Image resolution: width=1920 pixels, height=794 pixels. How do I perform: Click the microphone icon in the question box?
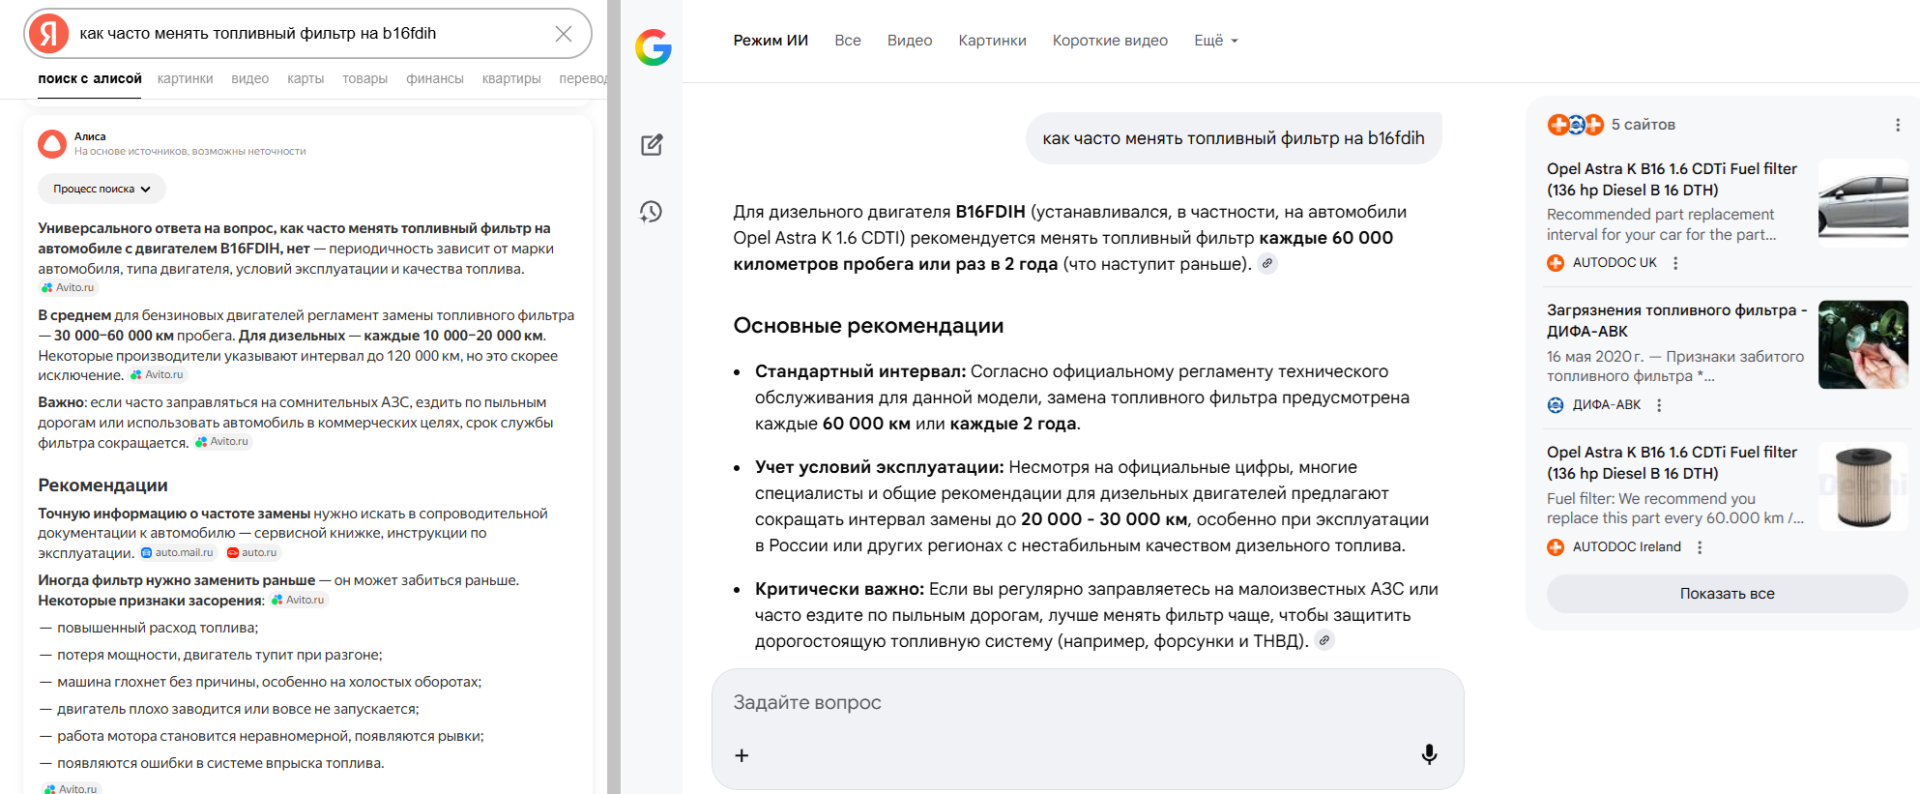tap(1430, 755)
